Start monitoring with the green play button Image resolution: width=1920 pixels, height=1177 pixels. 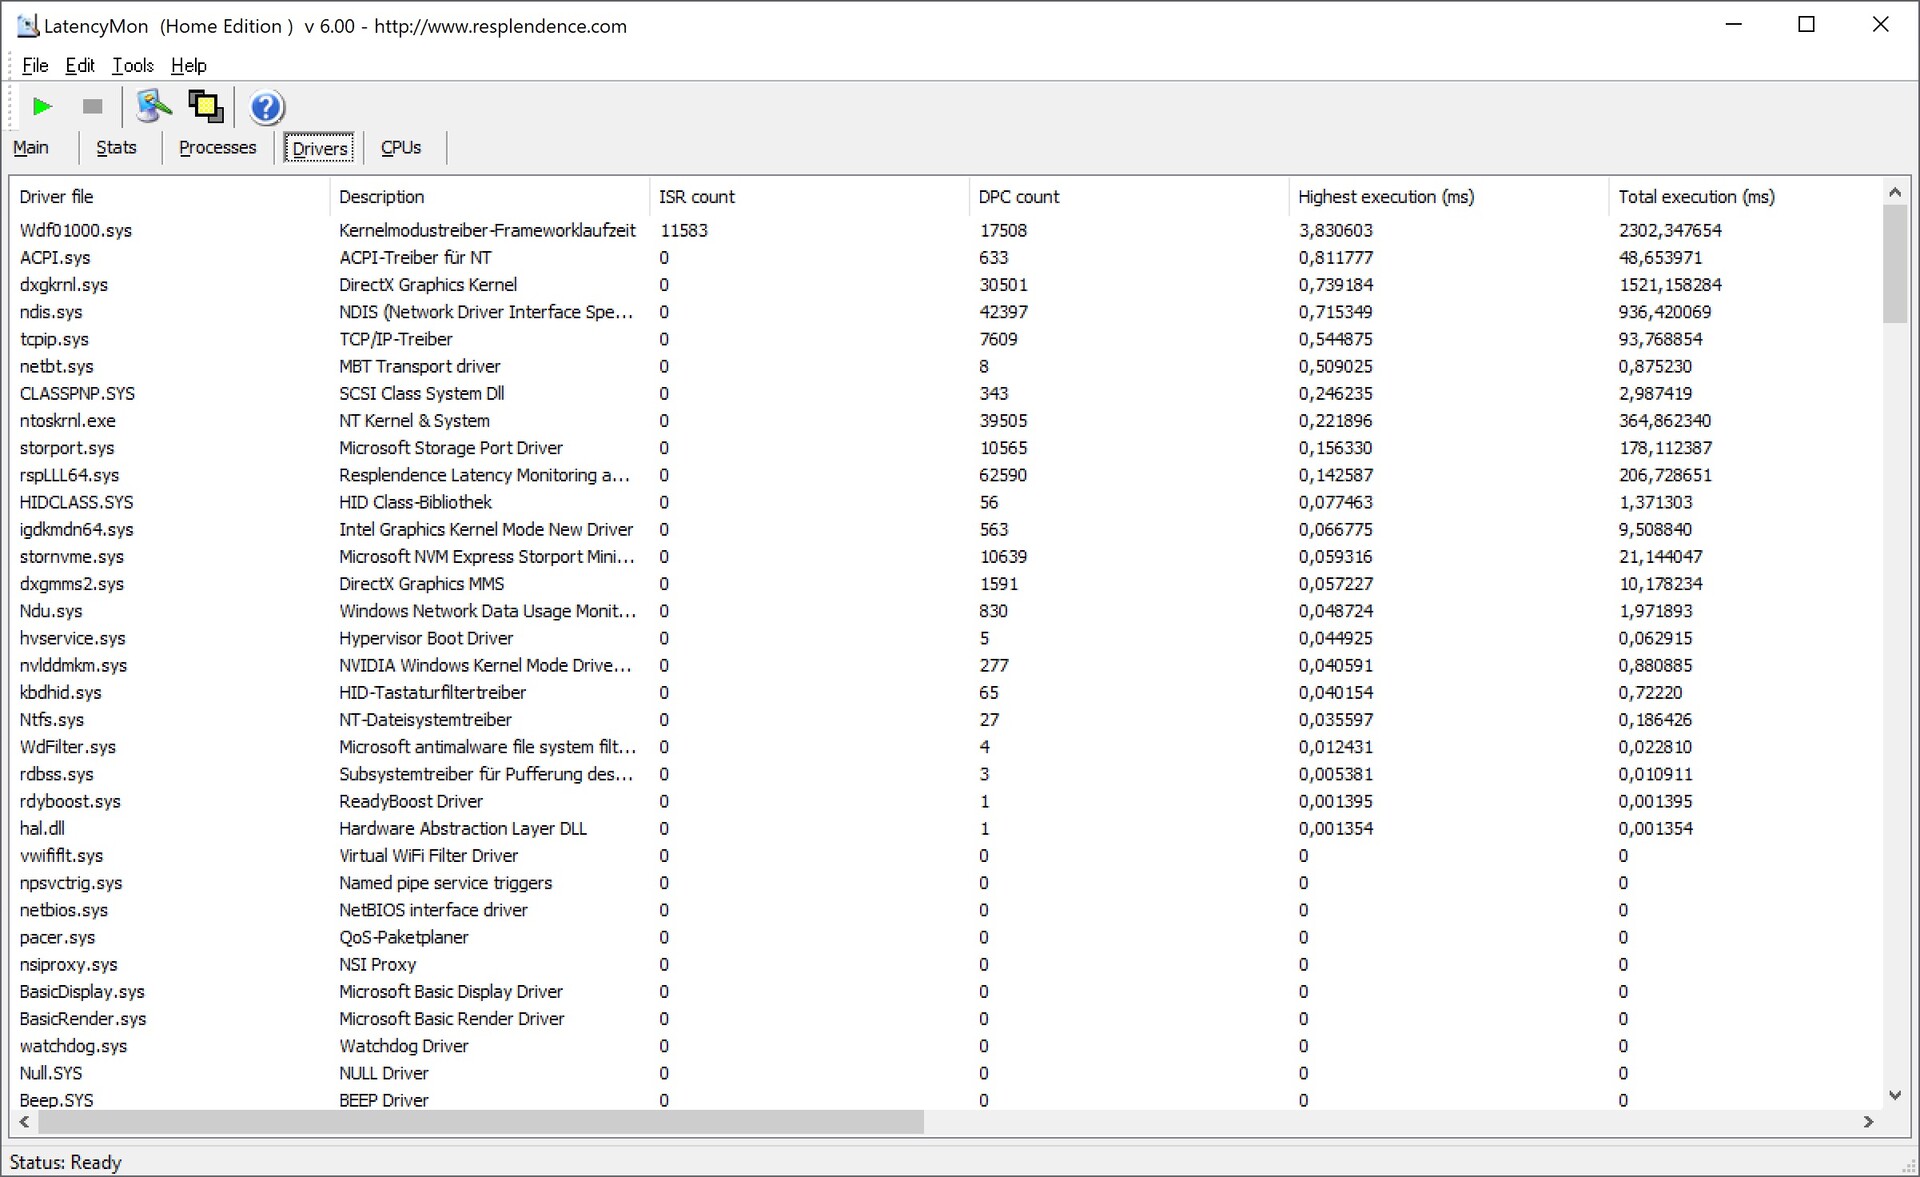point(42,106)
